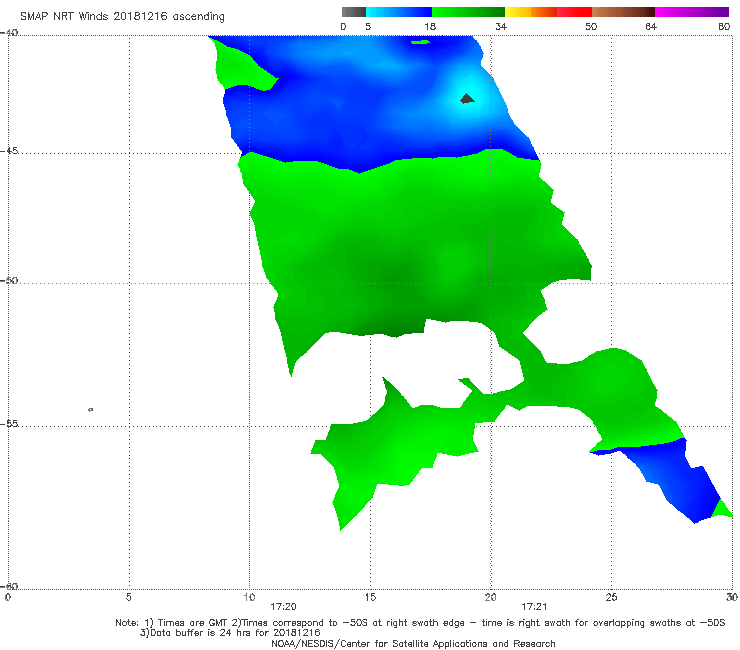Click the title 'SMAP NRT Winds 20181216 ascending'
740x650 pixels.
click(x=122, y=16)
